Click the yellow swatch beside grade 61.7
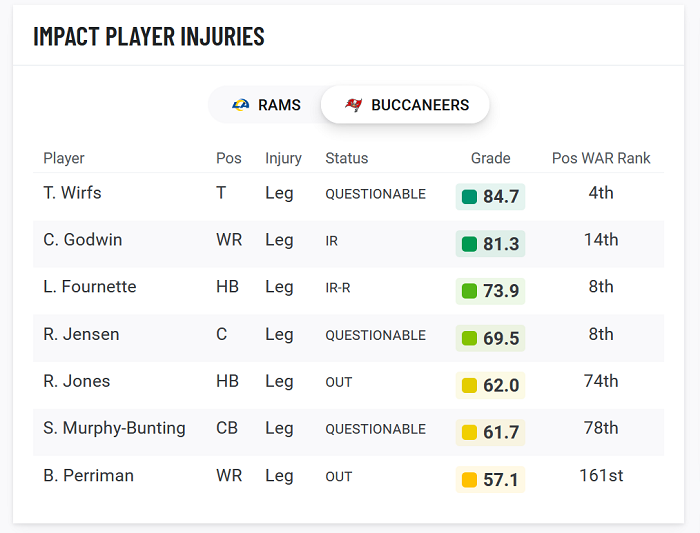The image size is (700, 533). (x=469, y=433)
